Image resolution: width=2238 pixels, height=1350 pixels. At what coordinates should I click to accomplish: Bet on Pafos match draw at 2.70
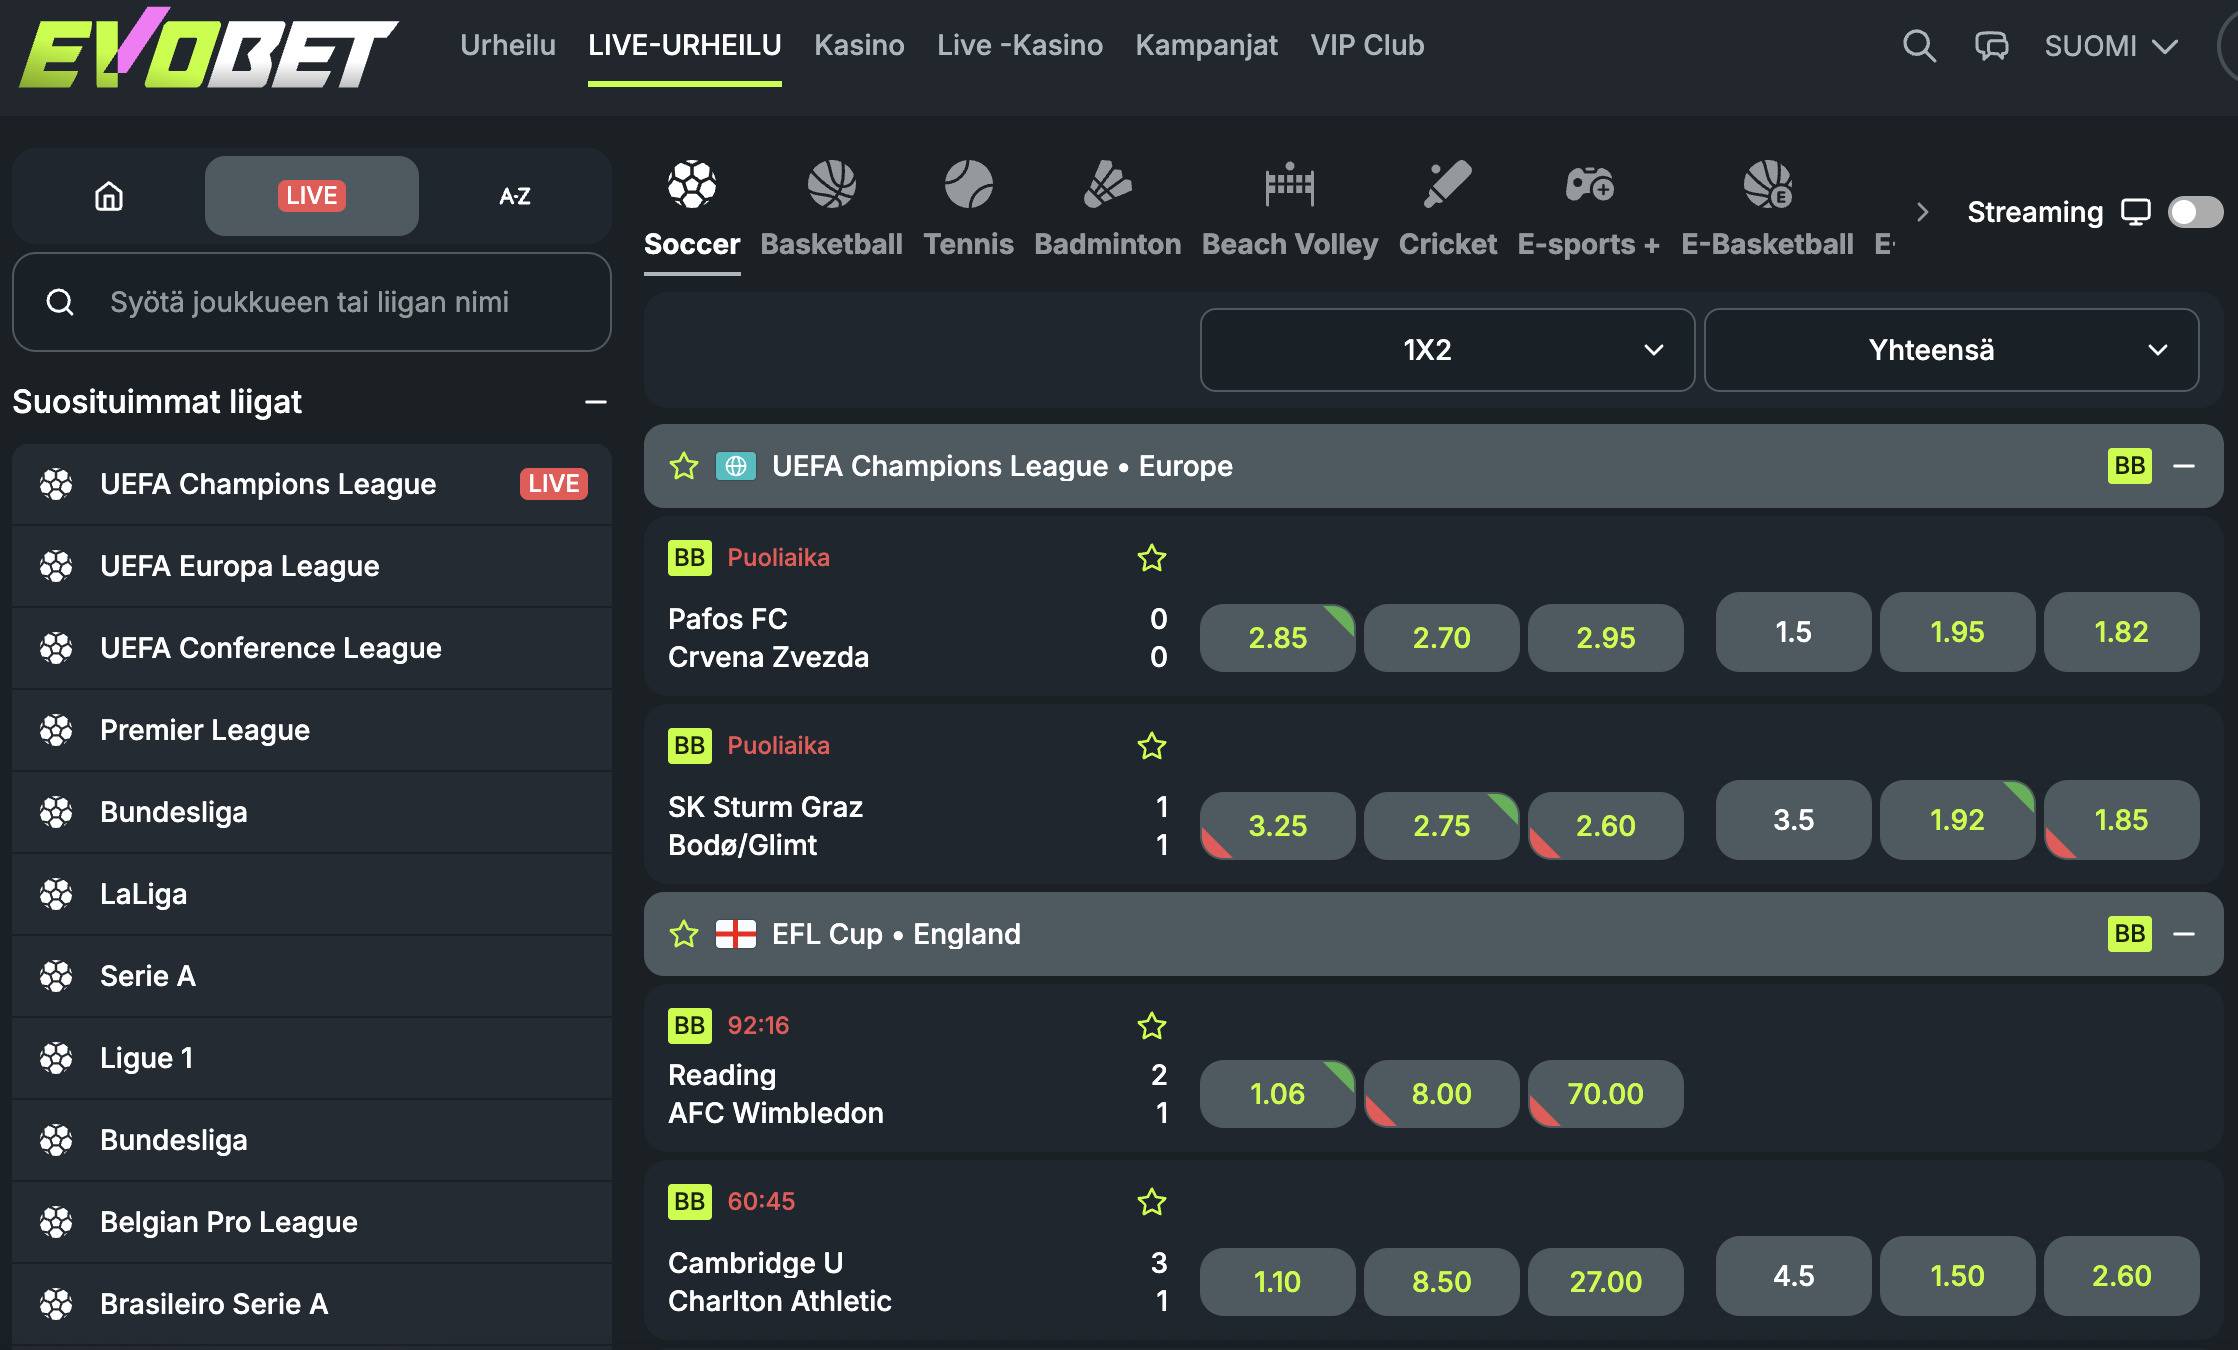(1441, 638)
